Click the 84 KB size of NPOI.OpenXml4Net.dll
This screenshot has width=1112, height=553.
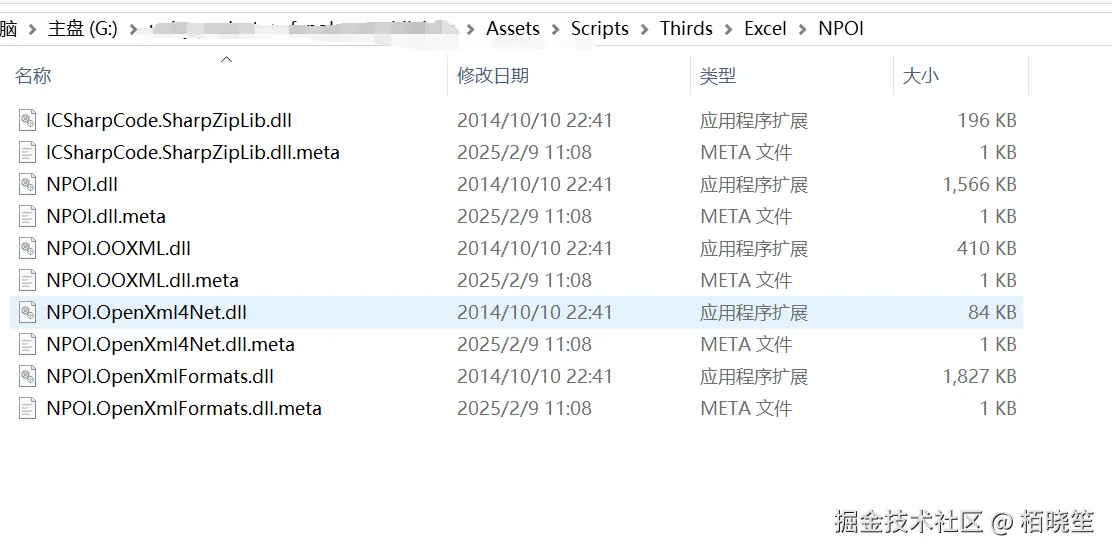coord(992,312)
